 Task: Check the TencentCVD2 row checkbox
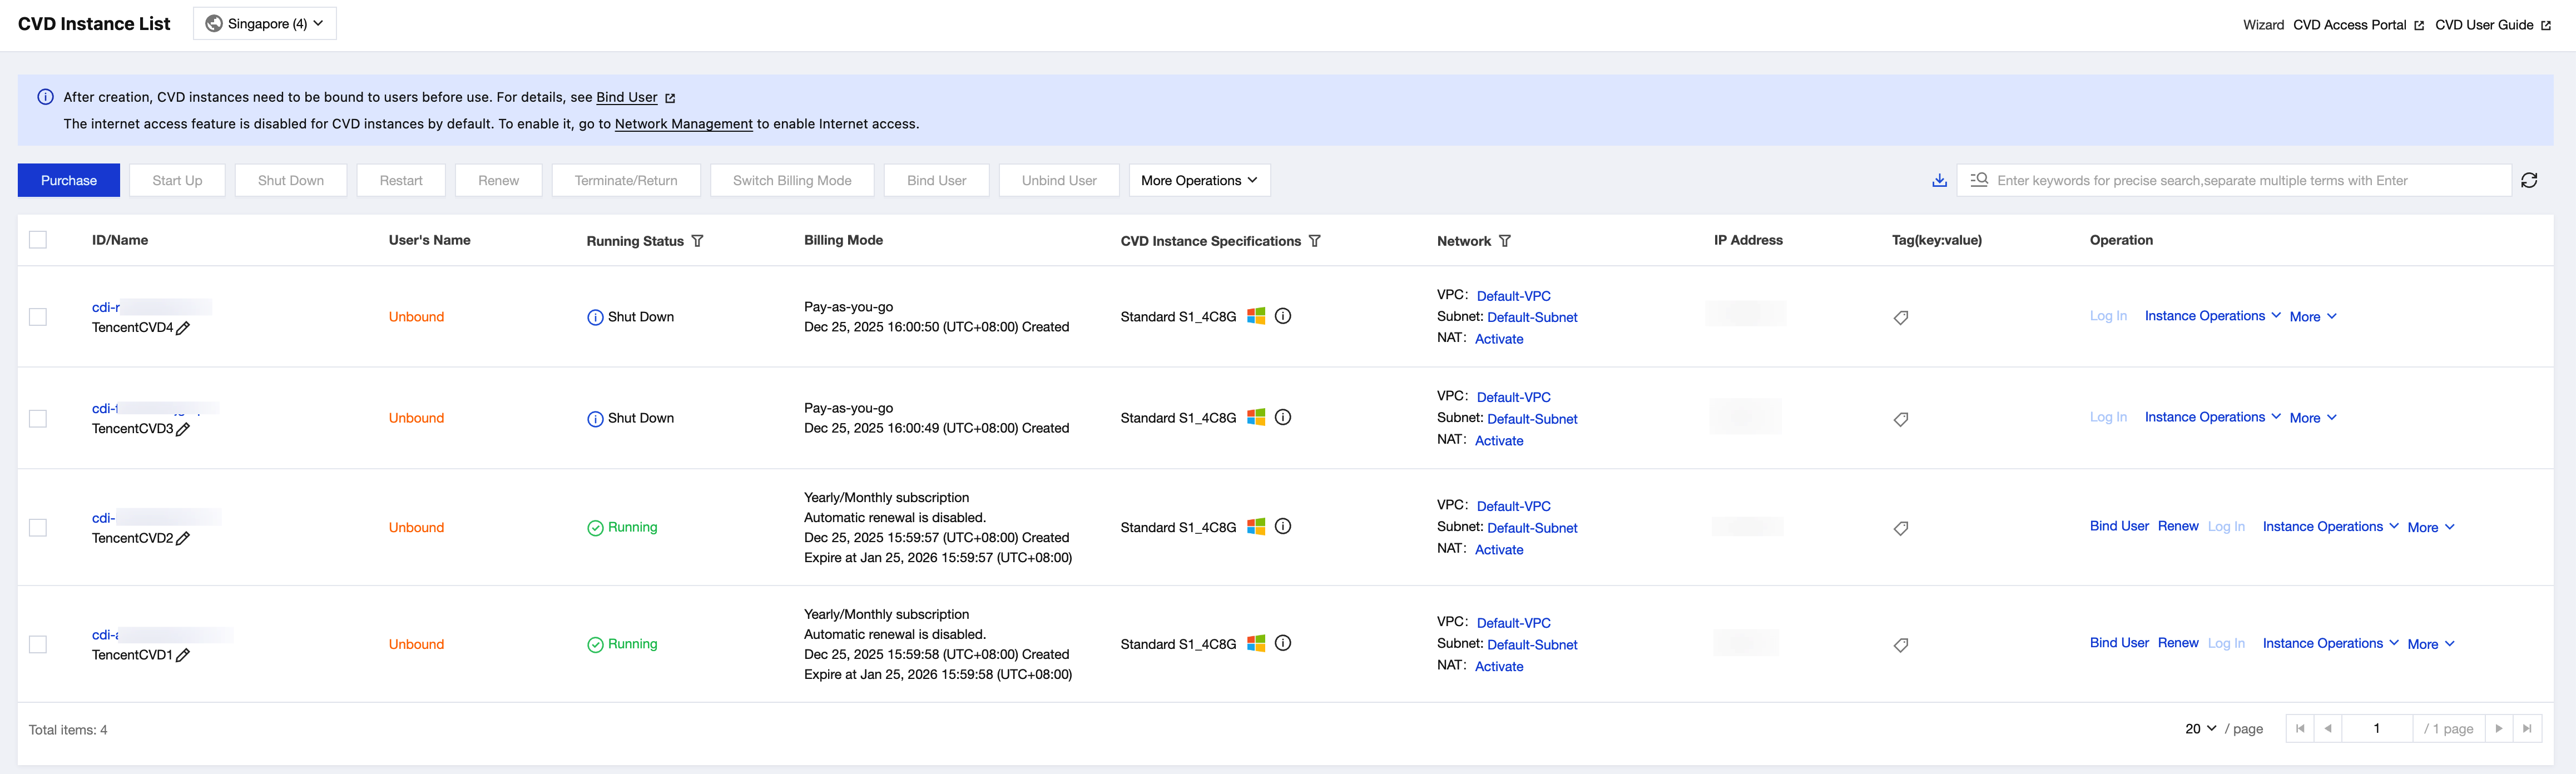click(38, 528)
